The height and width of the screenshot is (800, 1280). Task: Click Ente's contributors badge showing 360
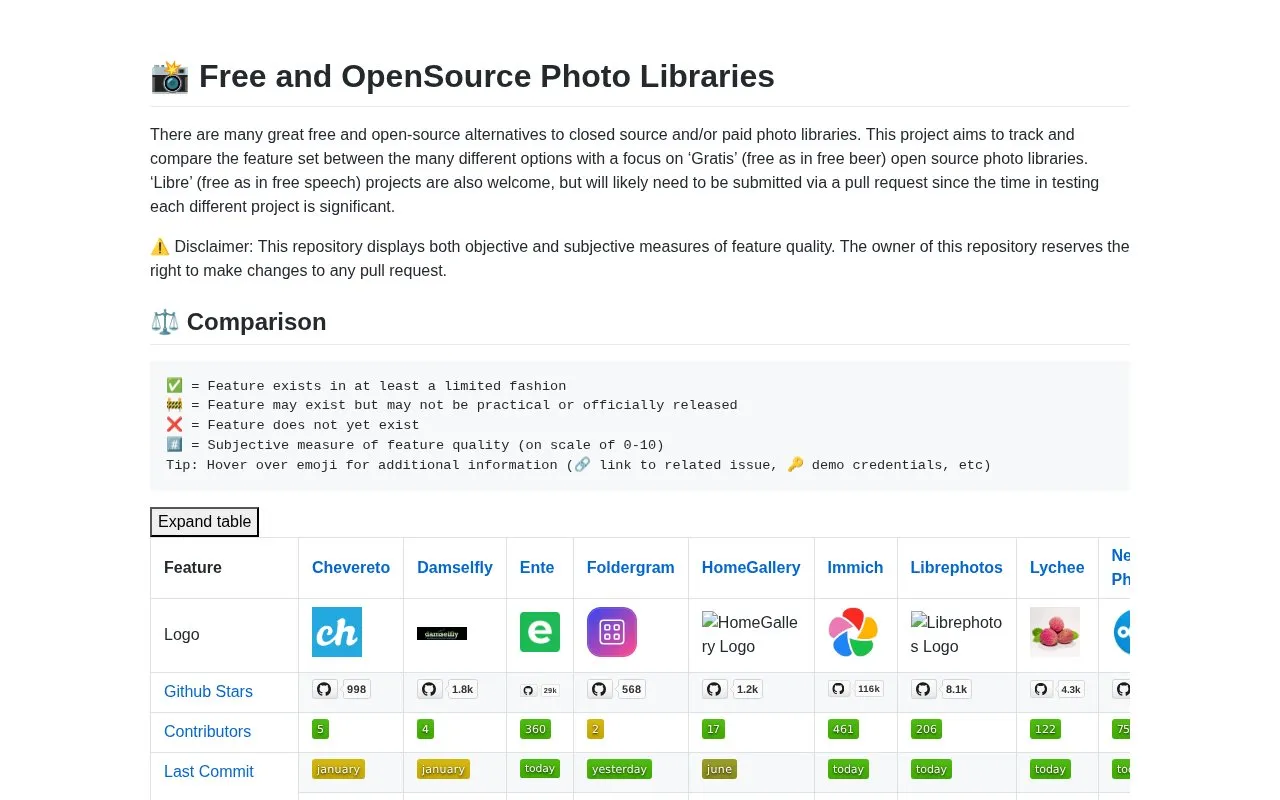[x=536, y=729]
